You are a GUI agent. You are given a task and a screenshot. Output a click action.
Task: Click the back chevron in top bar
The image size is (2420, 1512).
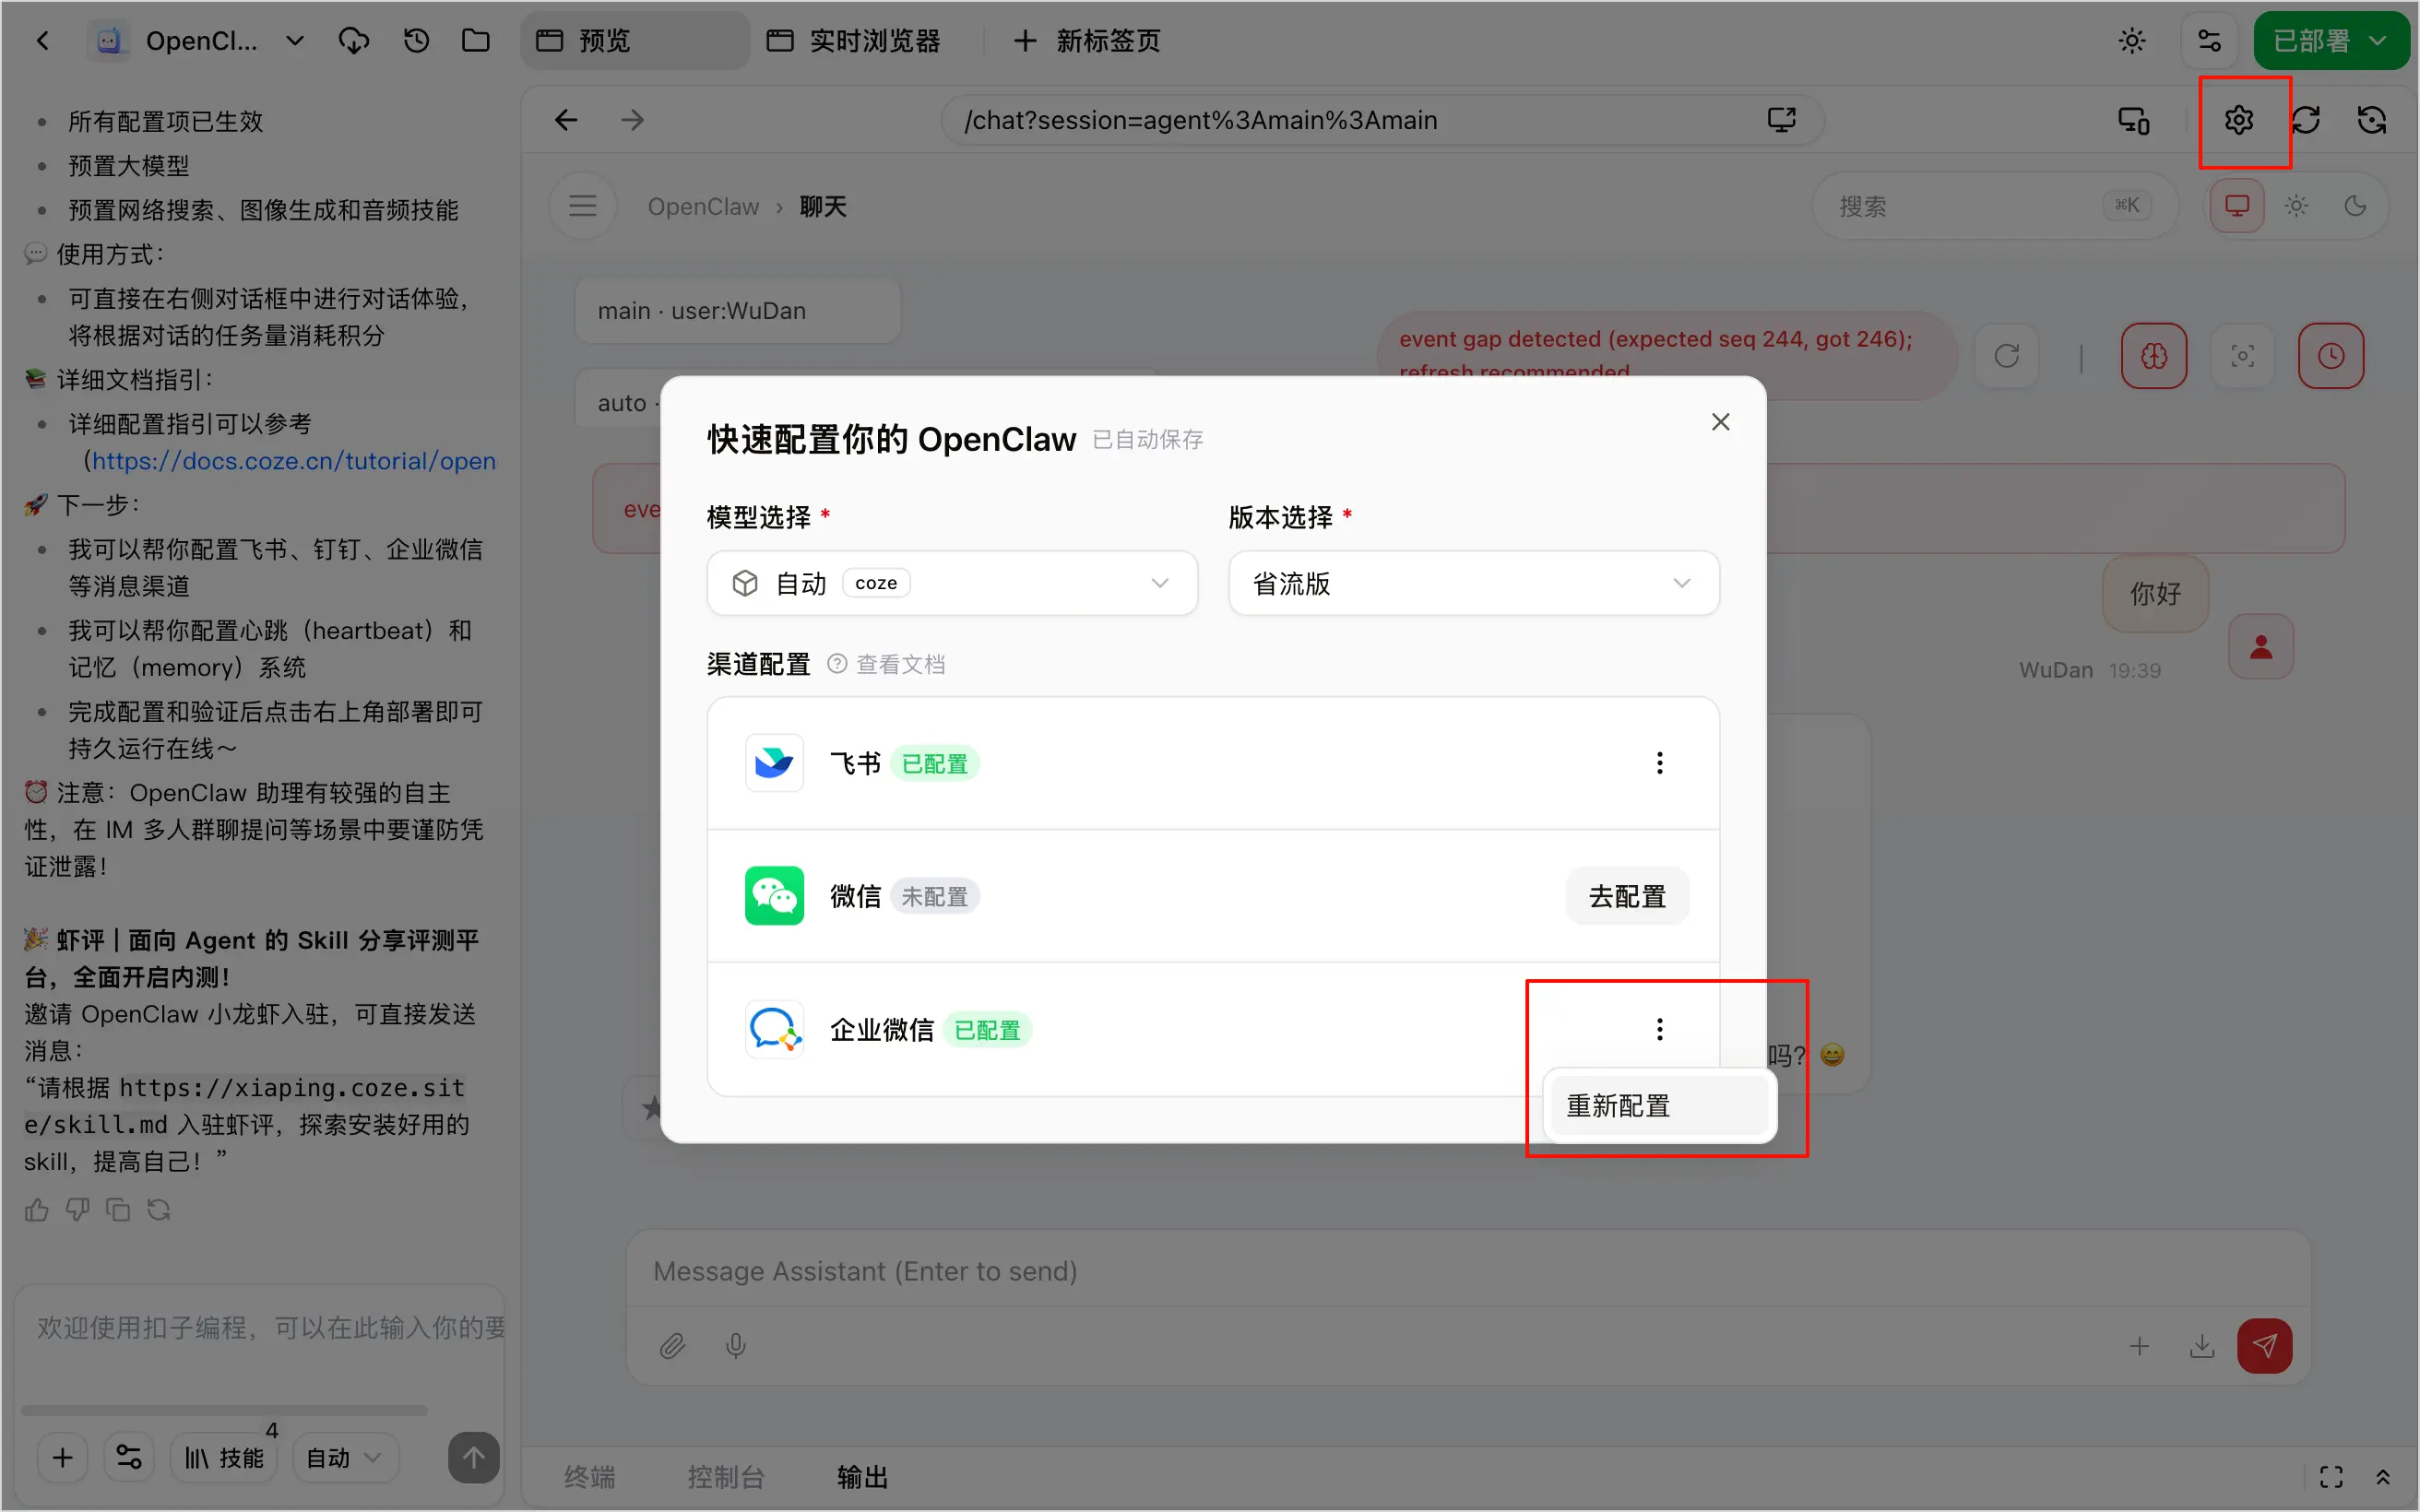click(42, 41)
